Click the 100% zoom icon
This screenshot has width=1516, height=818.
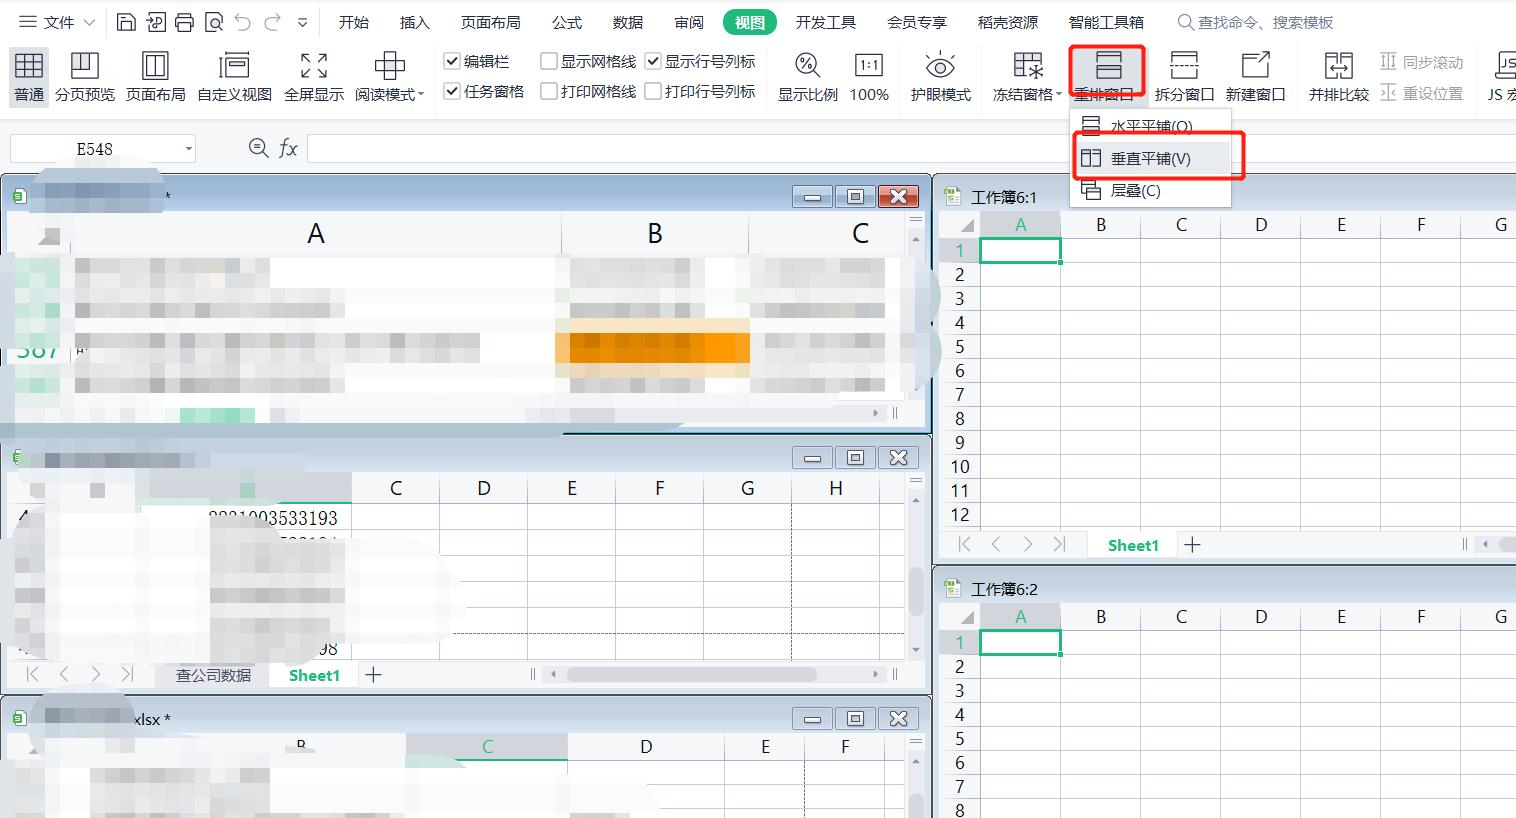(868, 75)
